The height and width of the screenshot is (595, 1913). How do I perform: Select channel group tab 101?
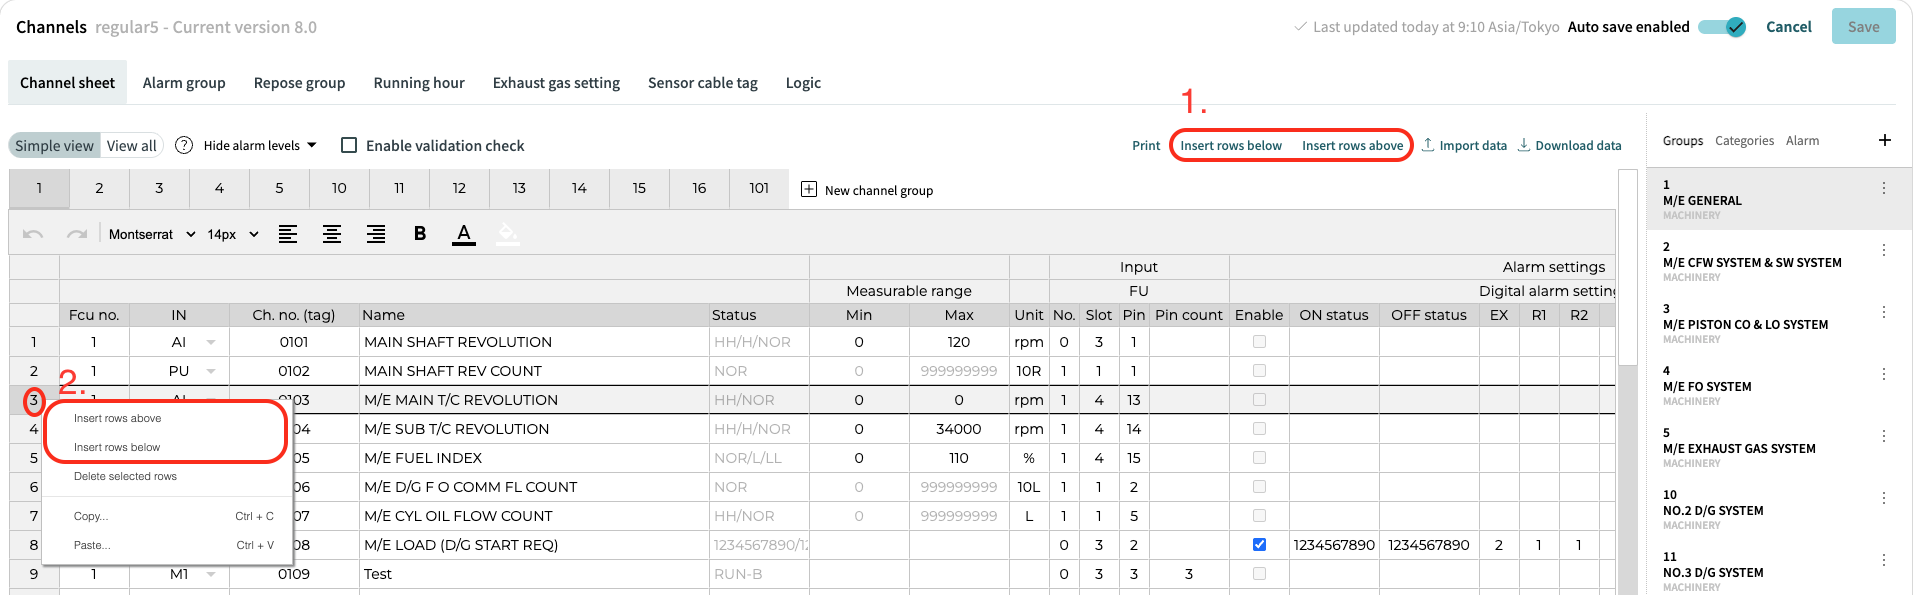759,188
